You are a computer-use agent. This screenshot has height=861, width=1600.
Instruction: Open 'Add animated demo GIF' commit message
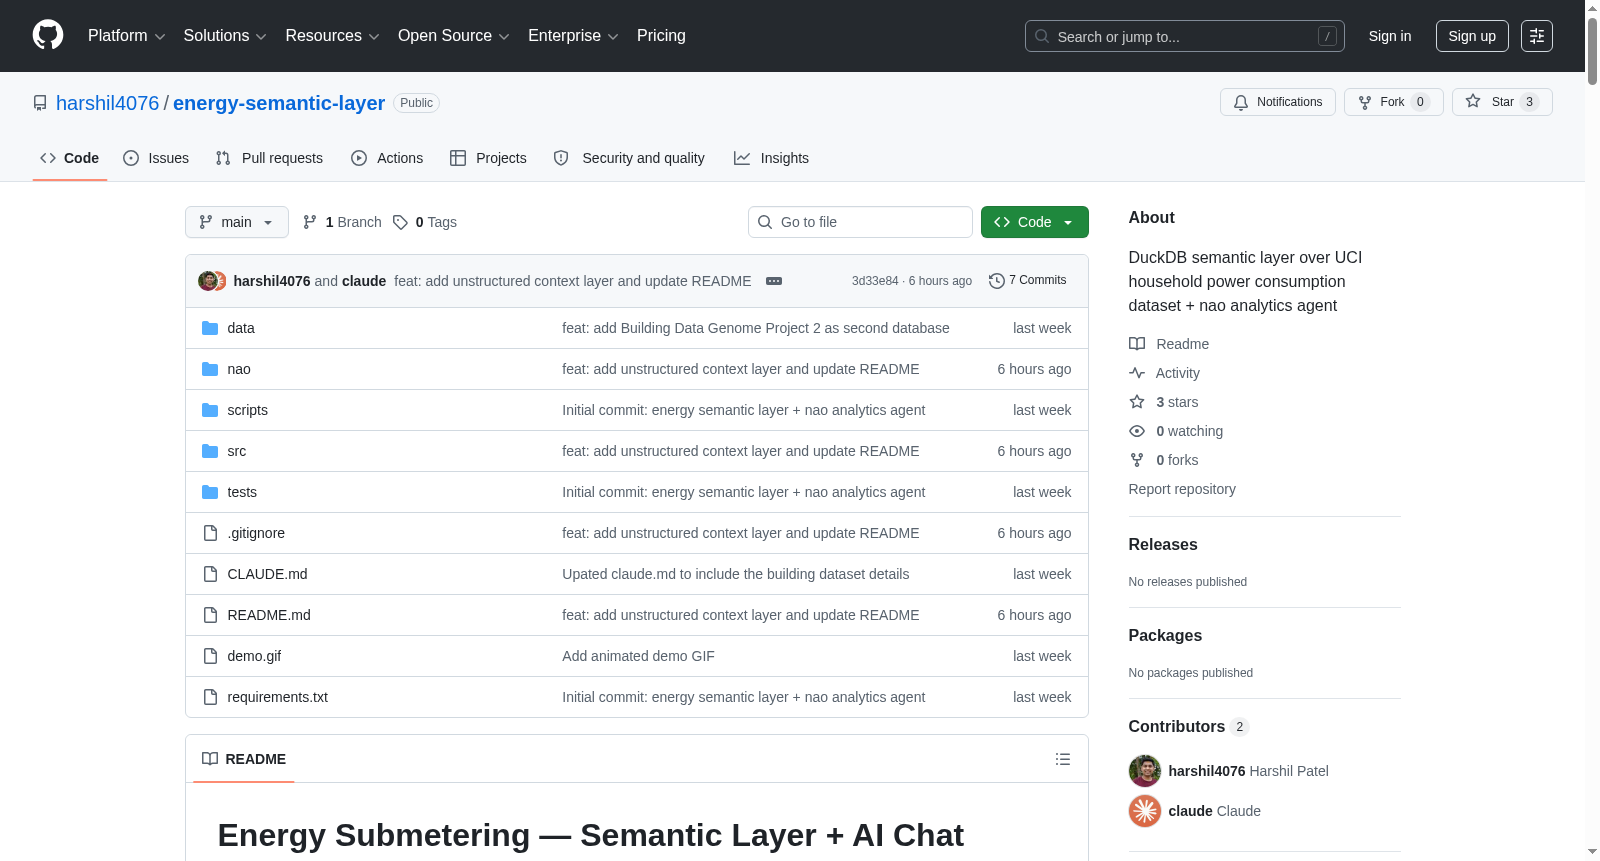638,656
